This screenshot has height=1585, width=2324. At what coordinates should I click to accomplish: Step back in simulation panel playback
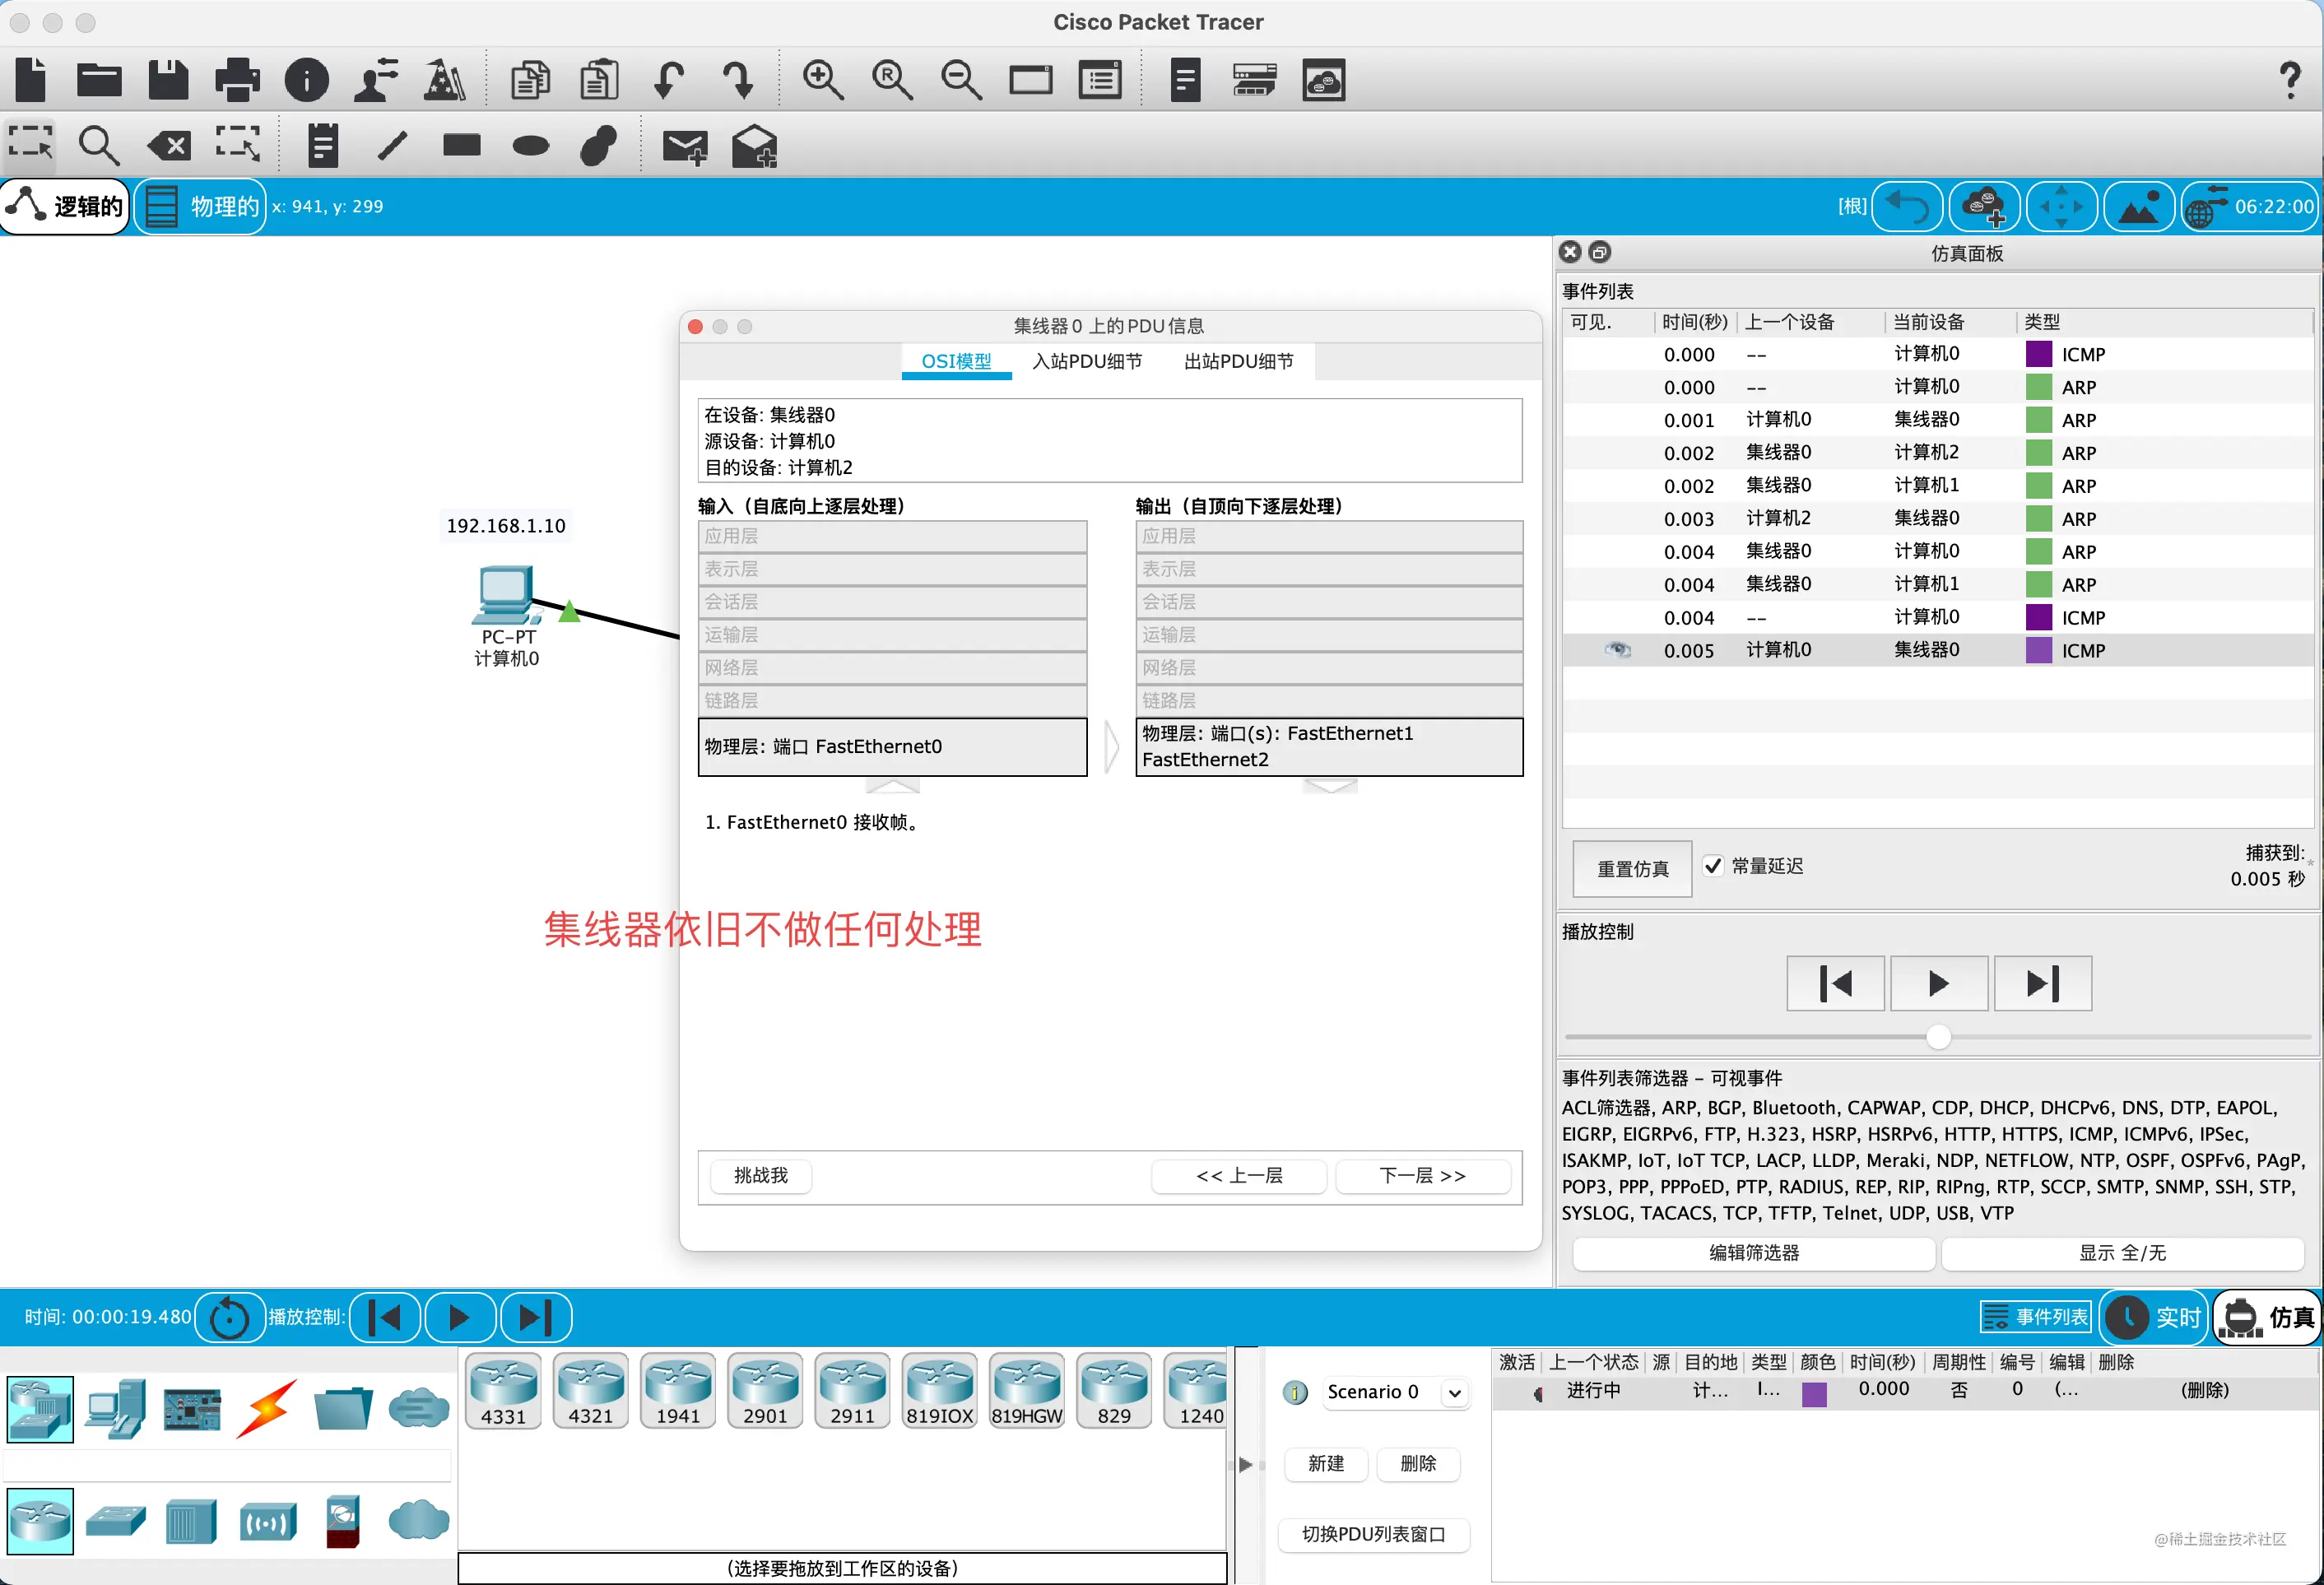[x=1835, y=984]
